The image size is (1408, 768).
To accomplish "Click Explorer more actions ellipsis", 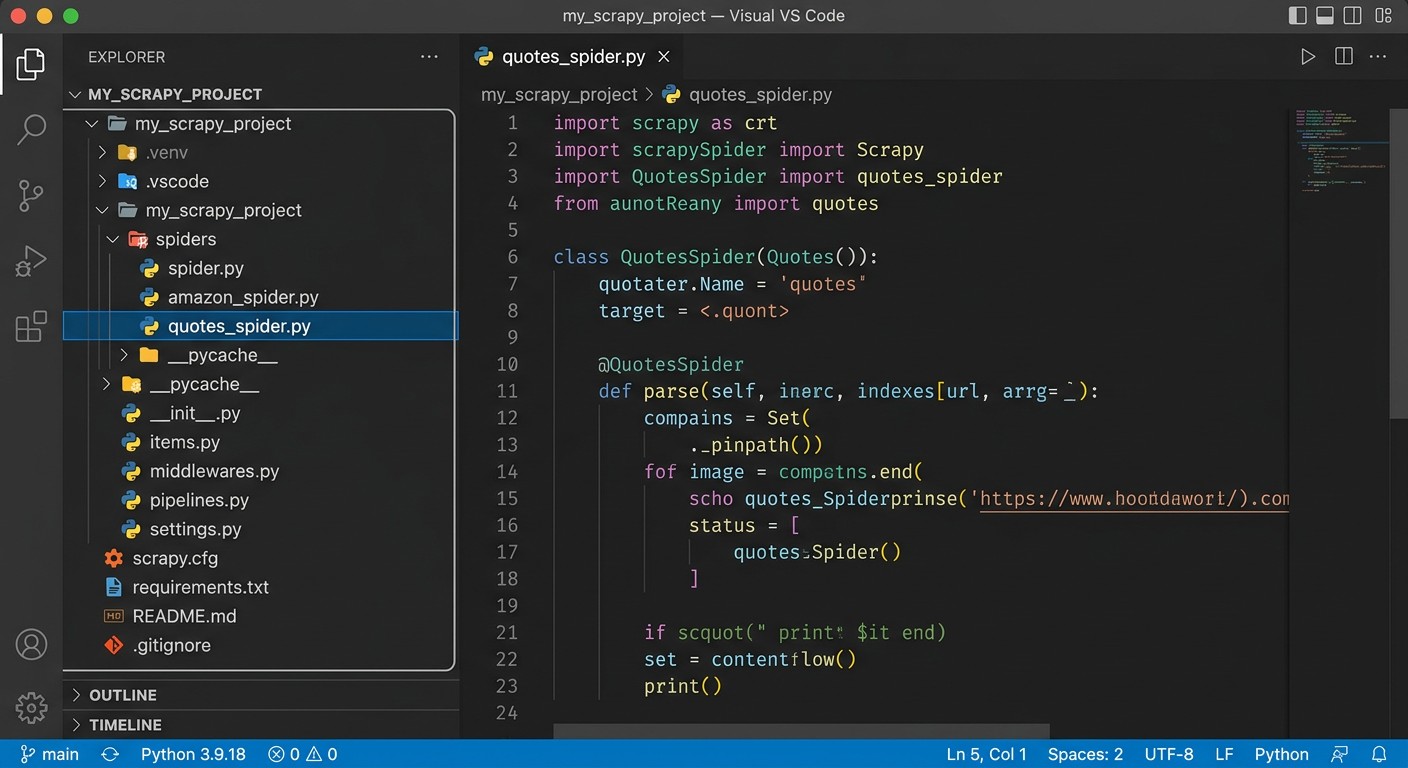I will (x=429, y=57).
